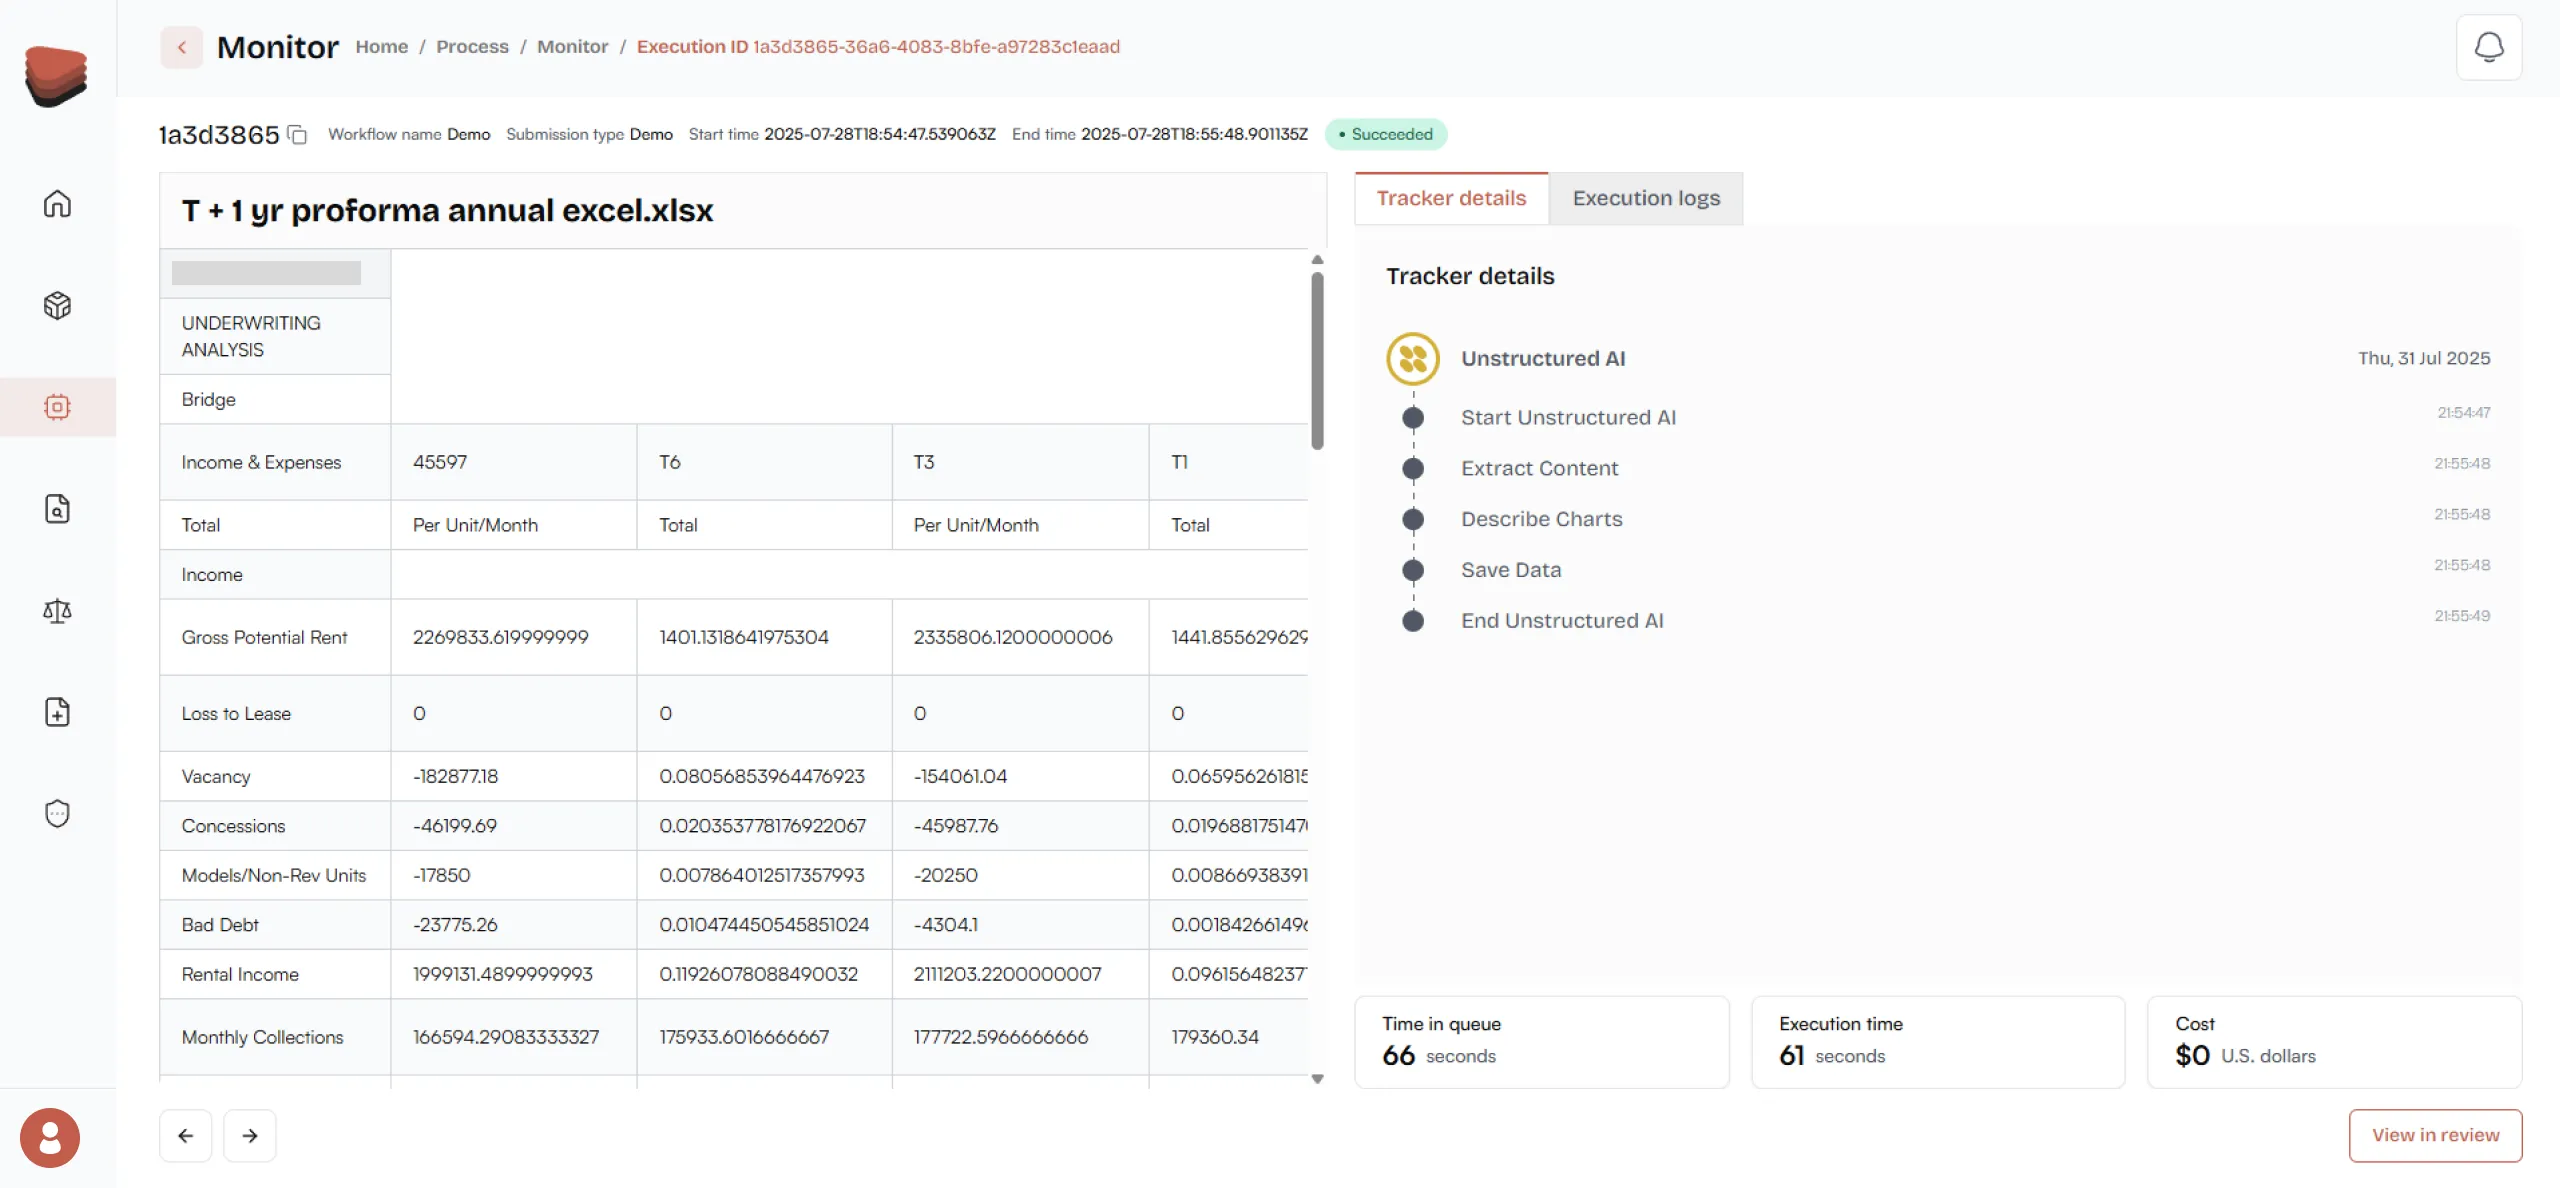2560x1188 pixels.
Task: Click the Concessions row label
Action: (233, 826)
